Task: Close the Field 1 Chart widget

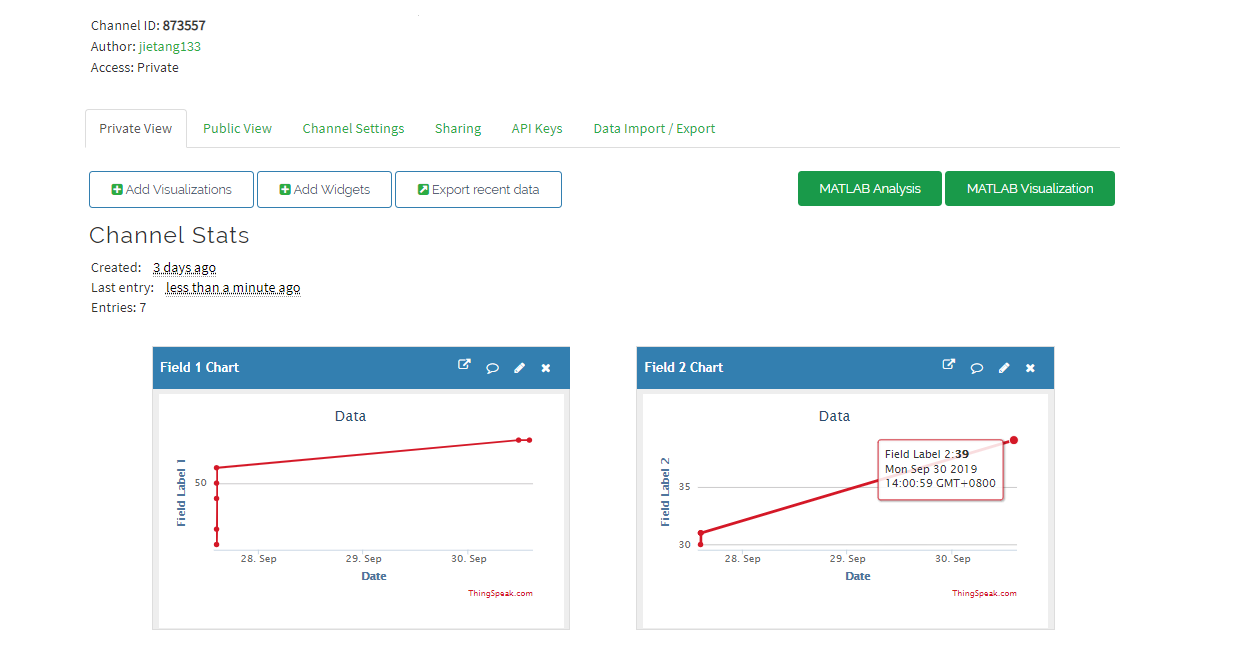Action: (x=546, y=368)
